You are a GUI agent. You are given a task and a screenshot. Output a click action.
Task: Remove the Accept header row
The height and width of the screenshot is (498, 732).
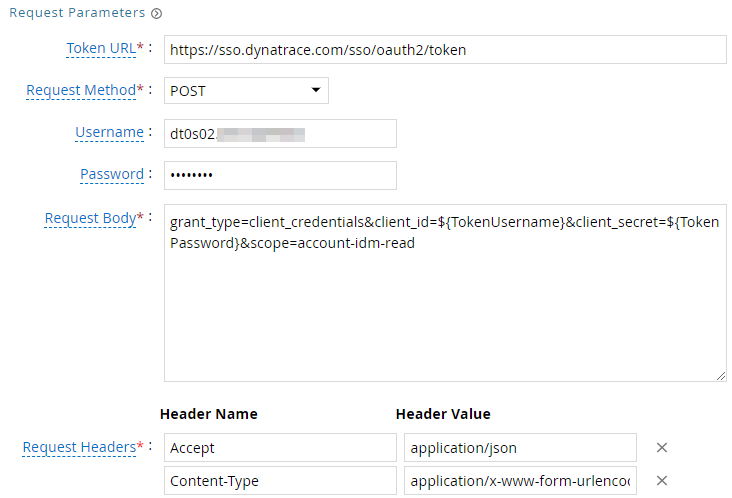662,448
